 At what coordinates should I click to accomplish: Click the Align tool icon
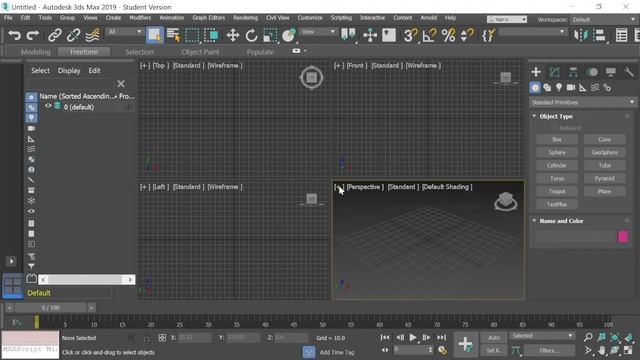pyautogui.click(x=600, y=36)
